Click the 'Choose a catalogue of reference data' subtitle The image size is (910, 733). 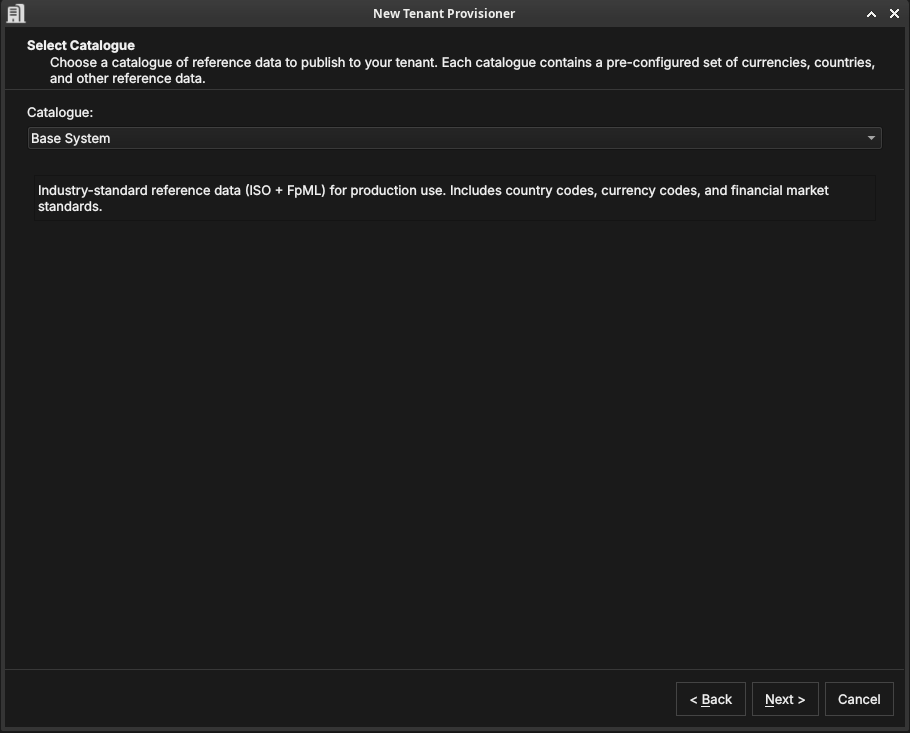462,70
